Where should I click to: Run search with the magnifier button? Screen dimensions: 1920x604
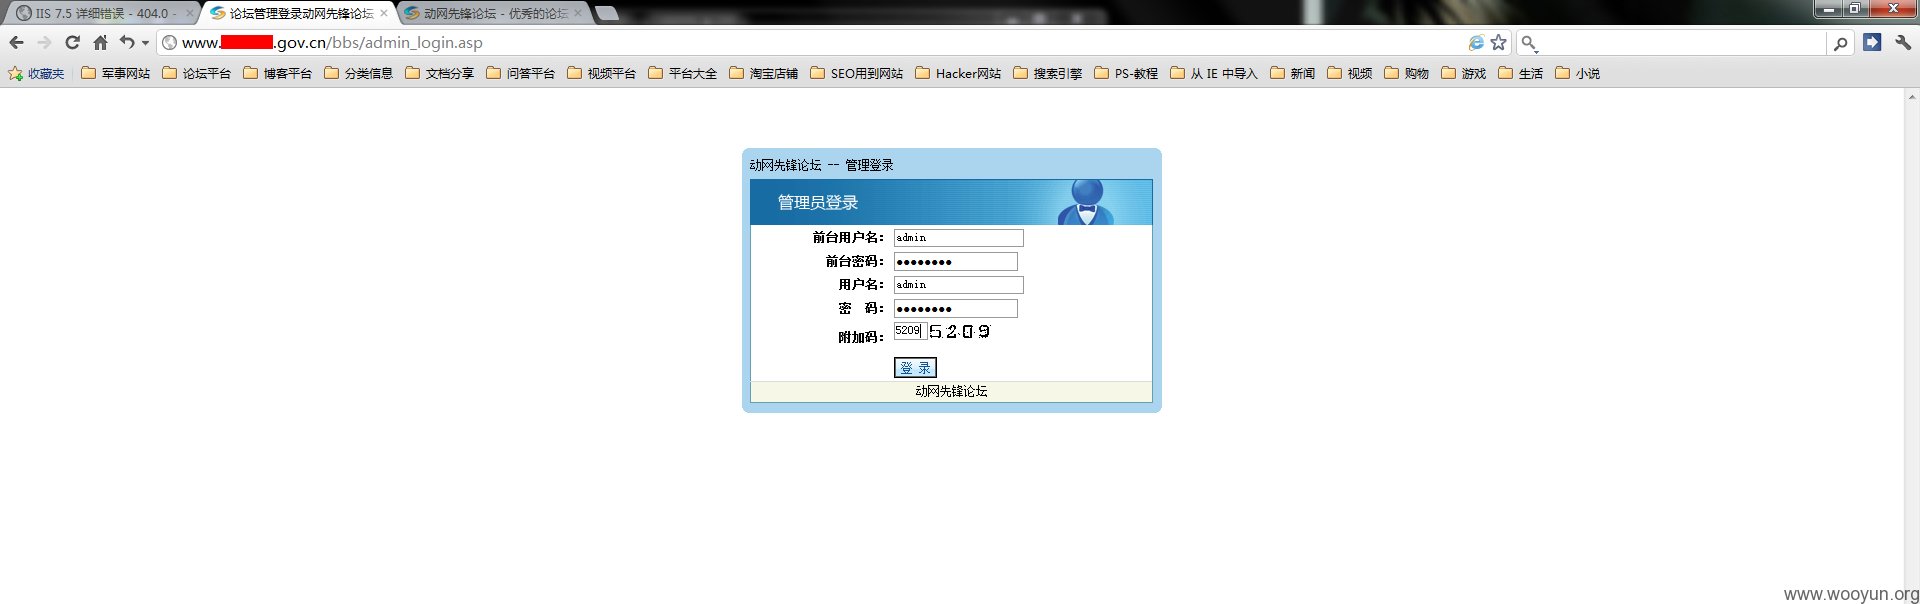tap(1840, 43)
